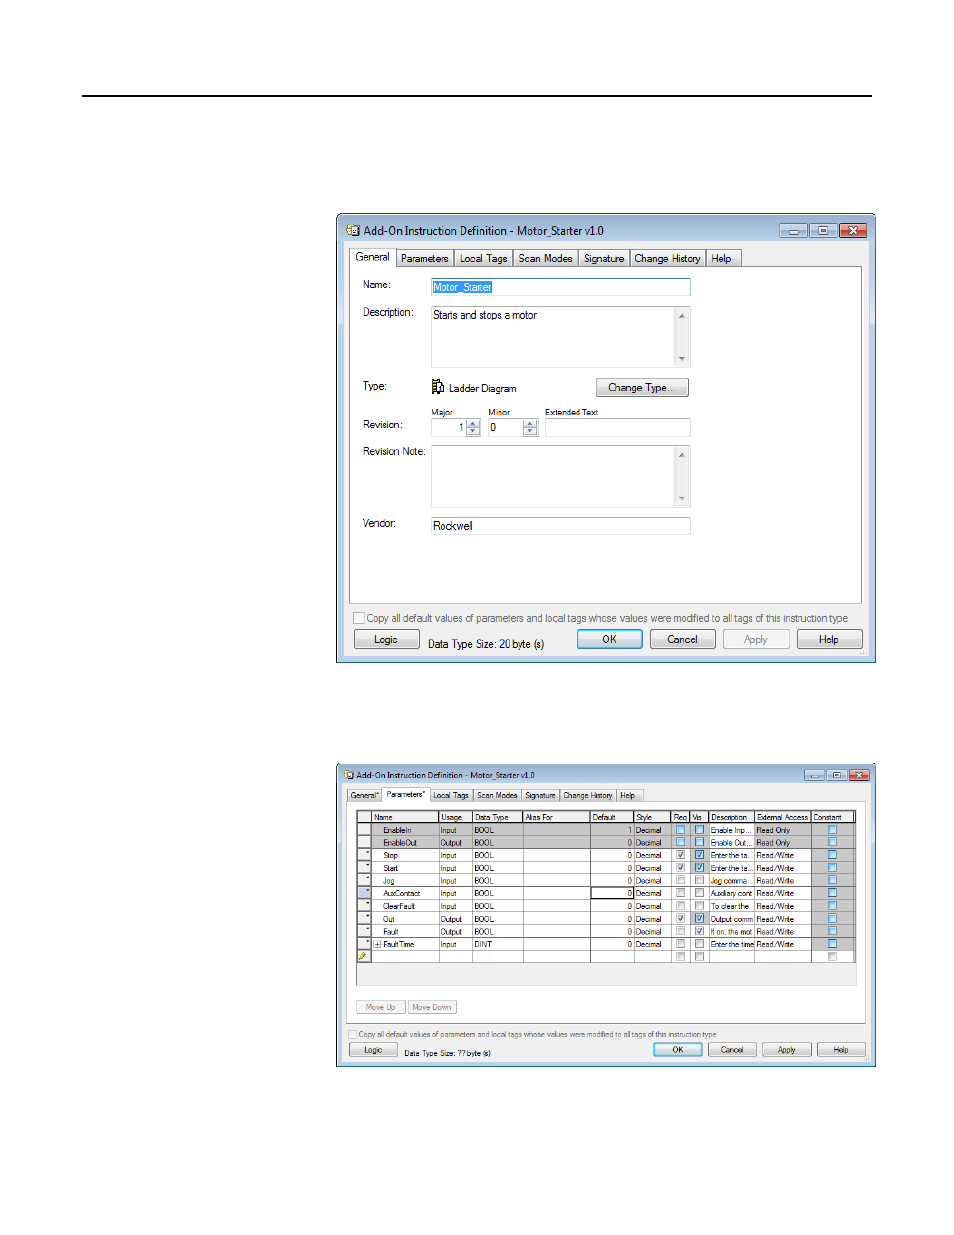Toggle the copy-default-values checkbox in the General-tab dialog
Viewport: 954px width, 1235px height.
359,618
